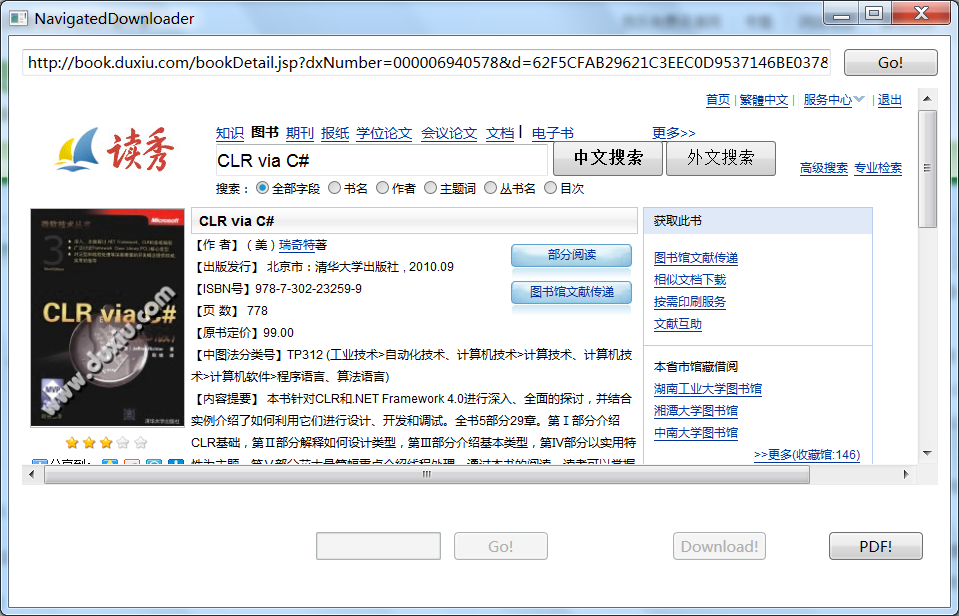Viewport: 959px width, 616px height.
Task: Switch to the 会议论文 tab
Action: click(x=449, y=133)
